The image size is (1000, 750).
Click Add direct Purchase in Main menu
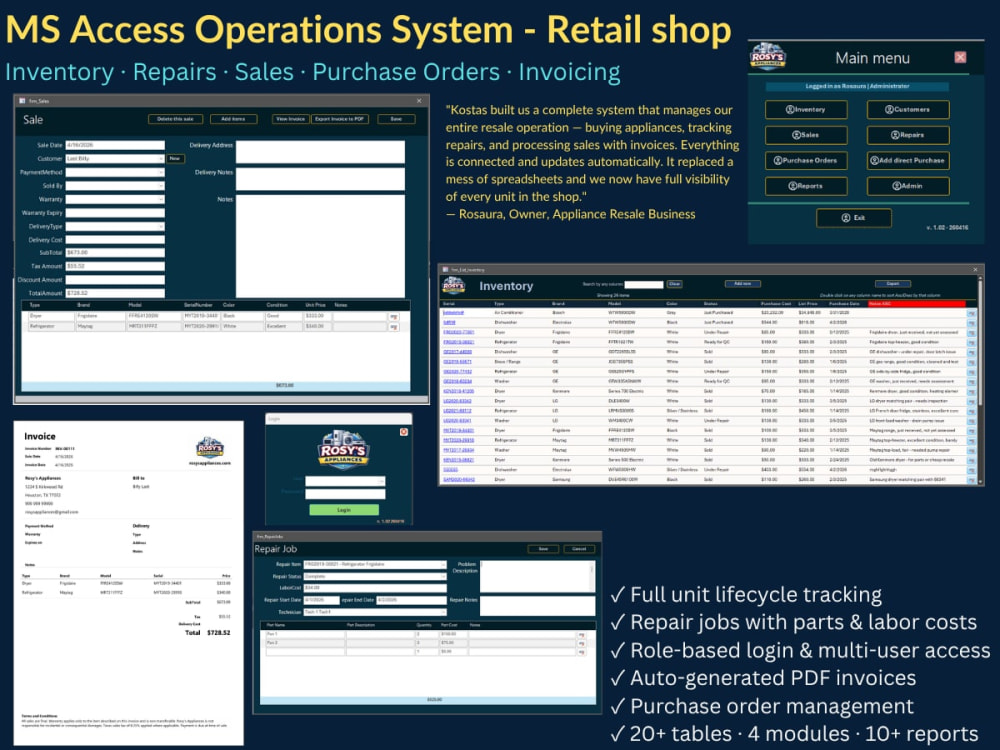tap(908, 161)
